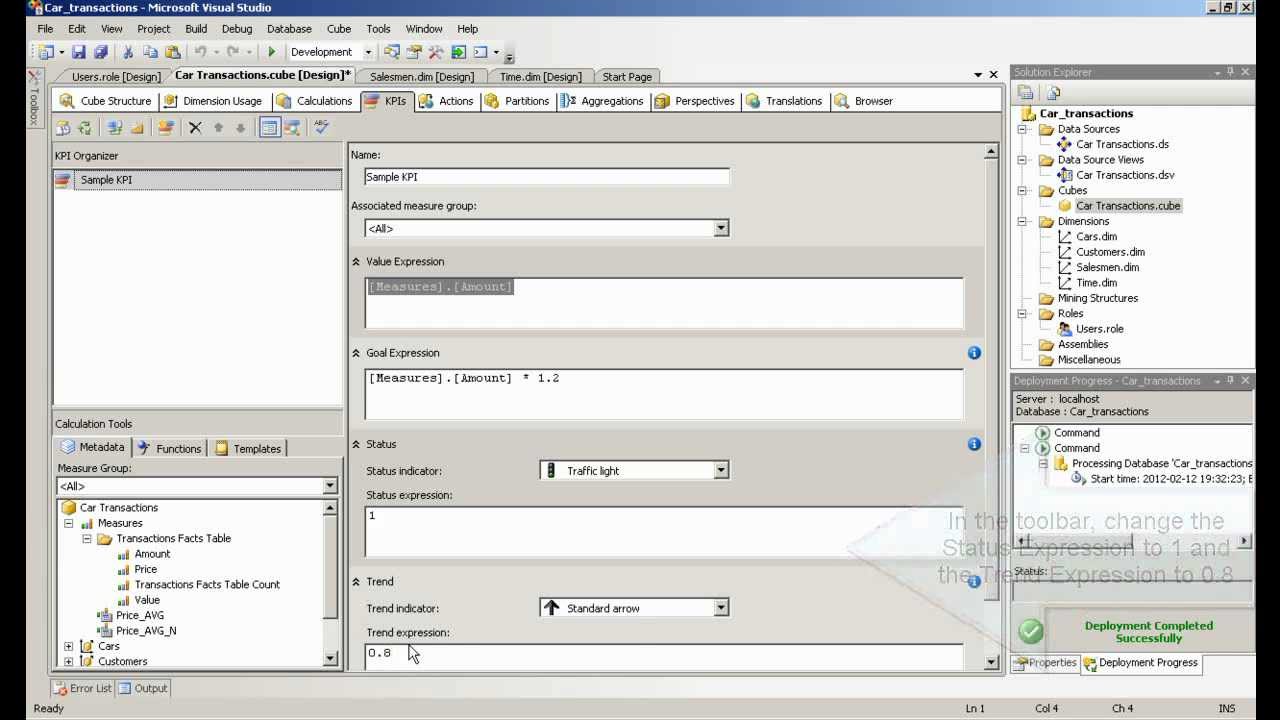This screenshot has height=720, width=1280.
Task: Open the Cube menu
Action: 339,29
